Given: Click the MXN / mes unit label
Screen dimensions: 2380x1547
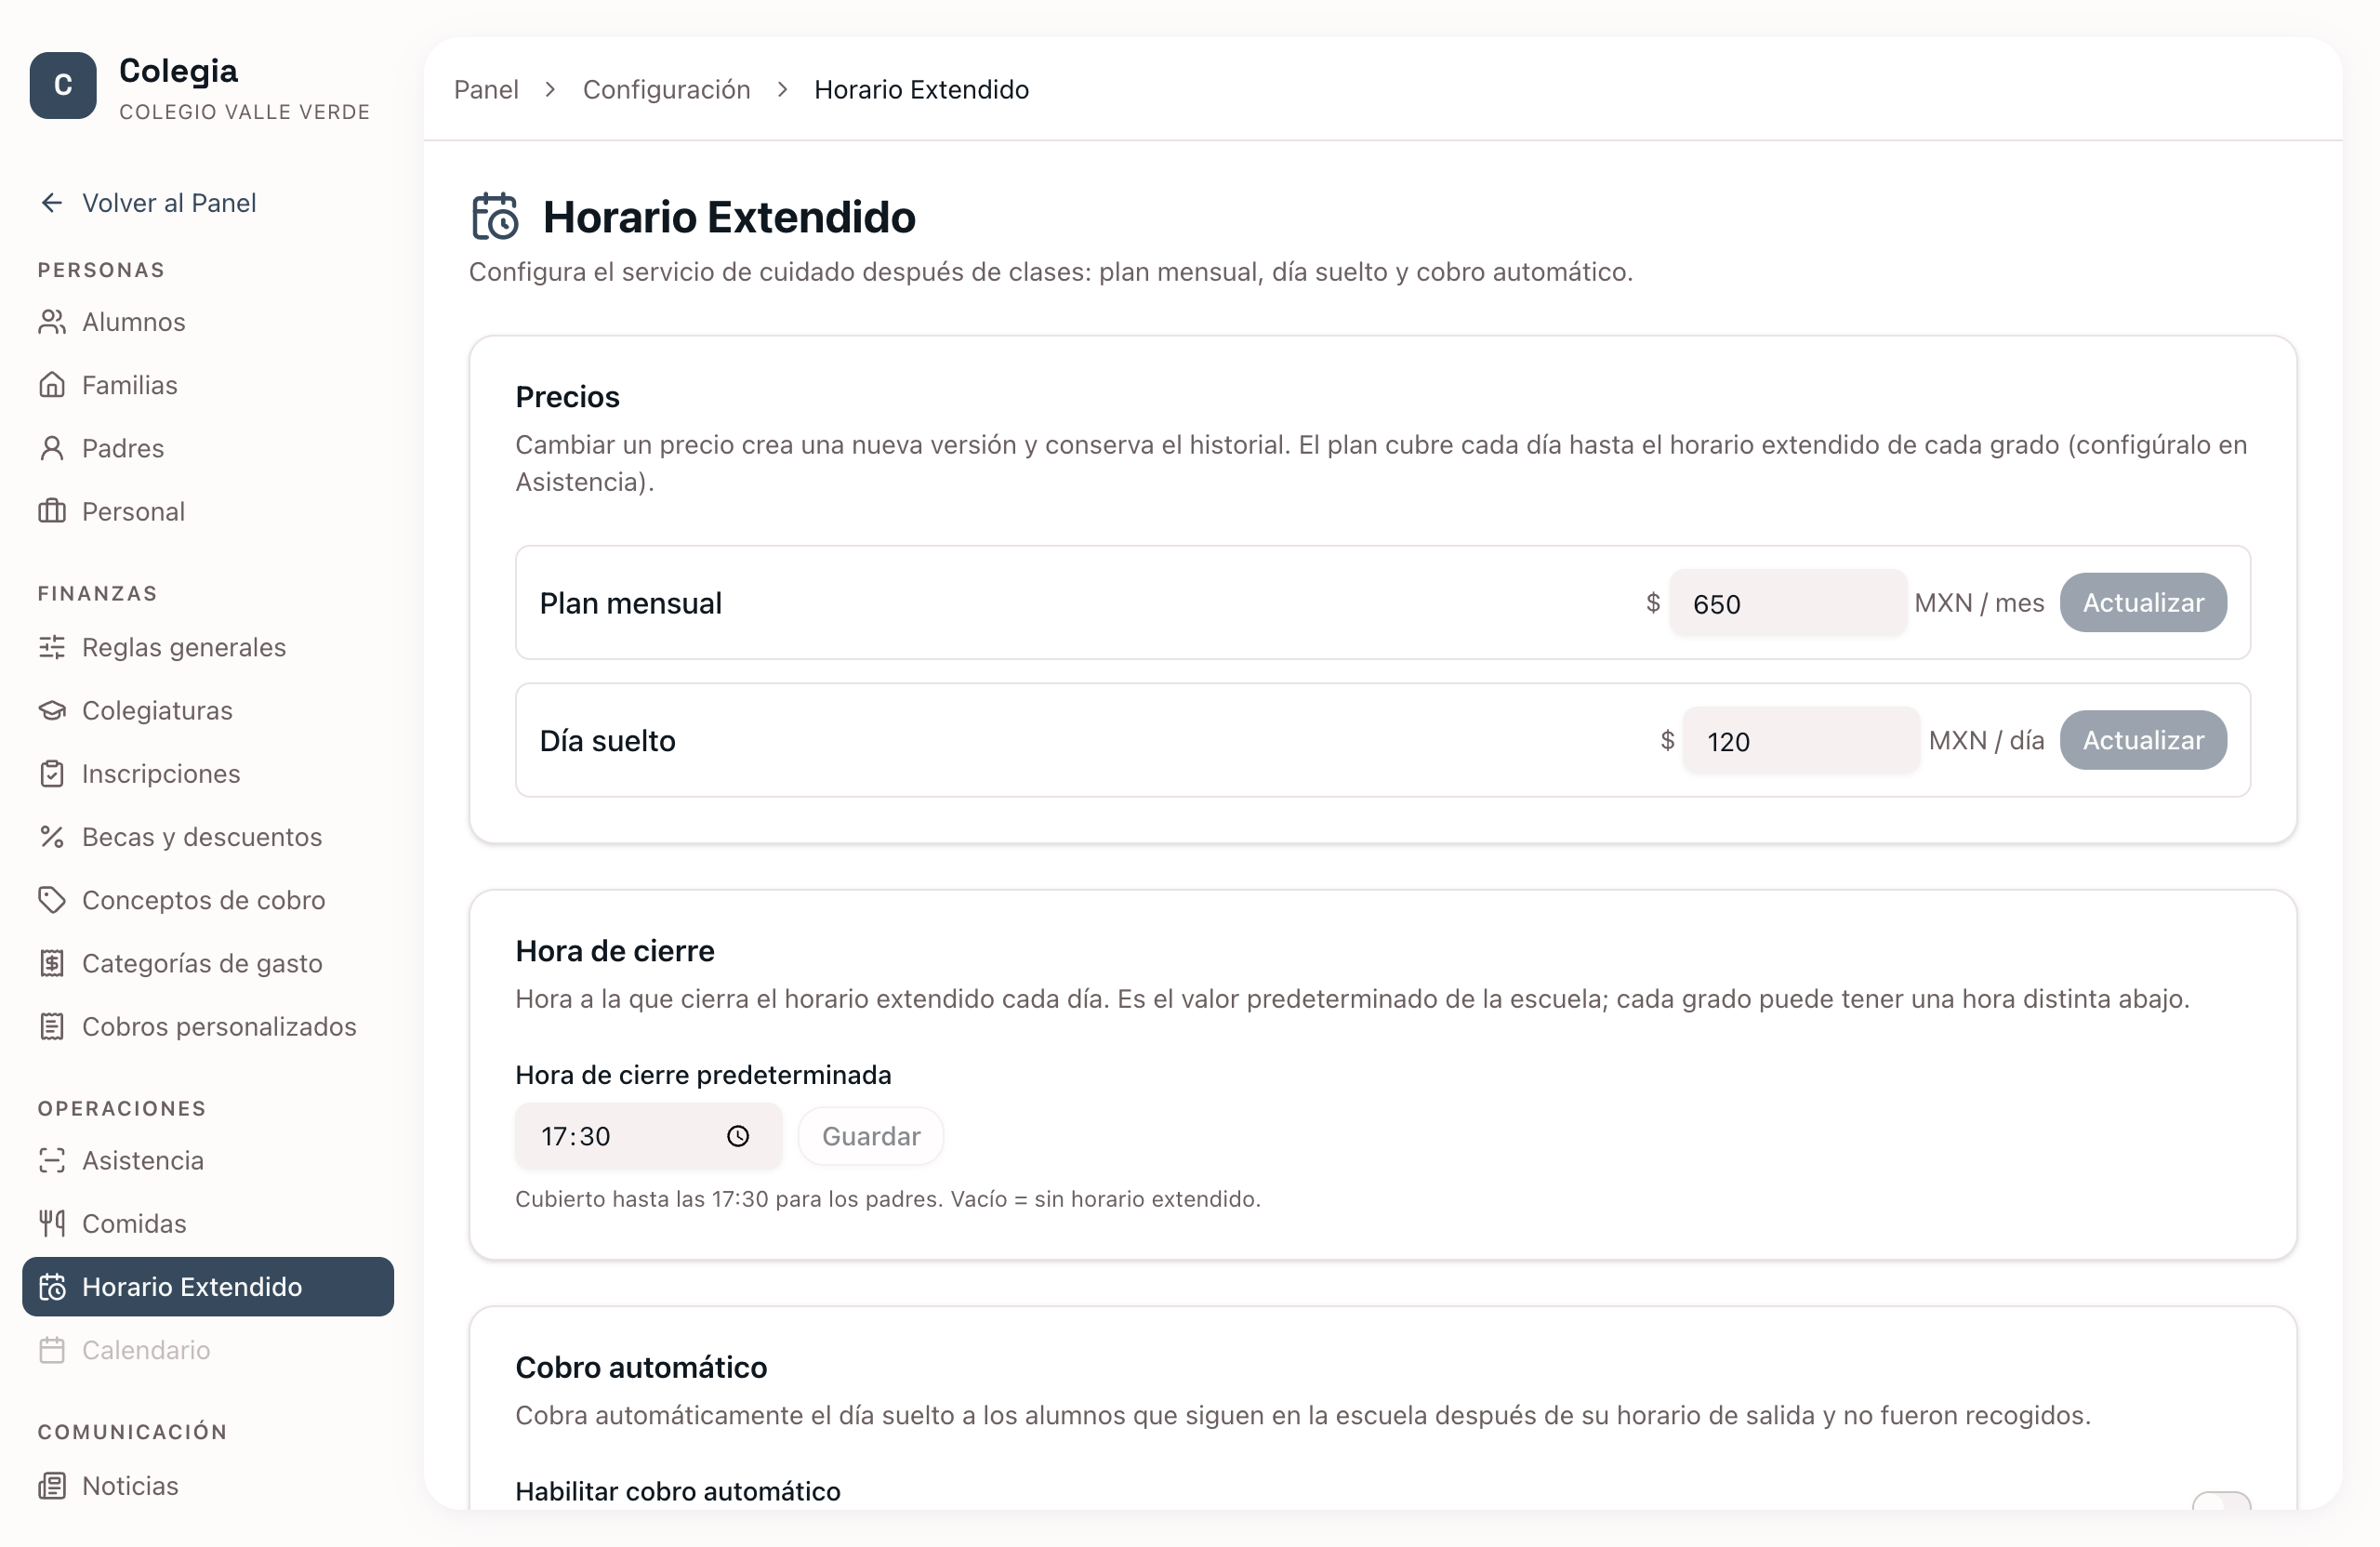Looking at the screenshot, I should pyautogui.click(x=1979, y=603).
